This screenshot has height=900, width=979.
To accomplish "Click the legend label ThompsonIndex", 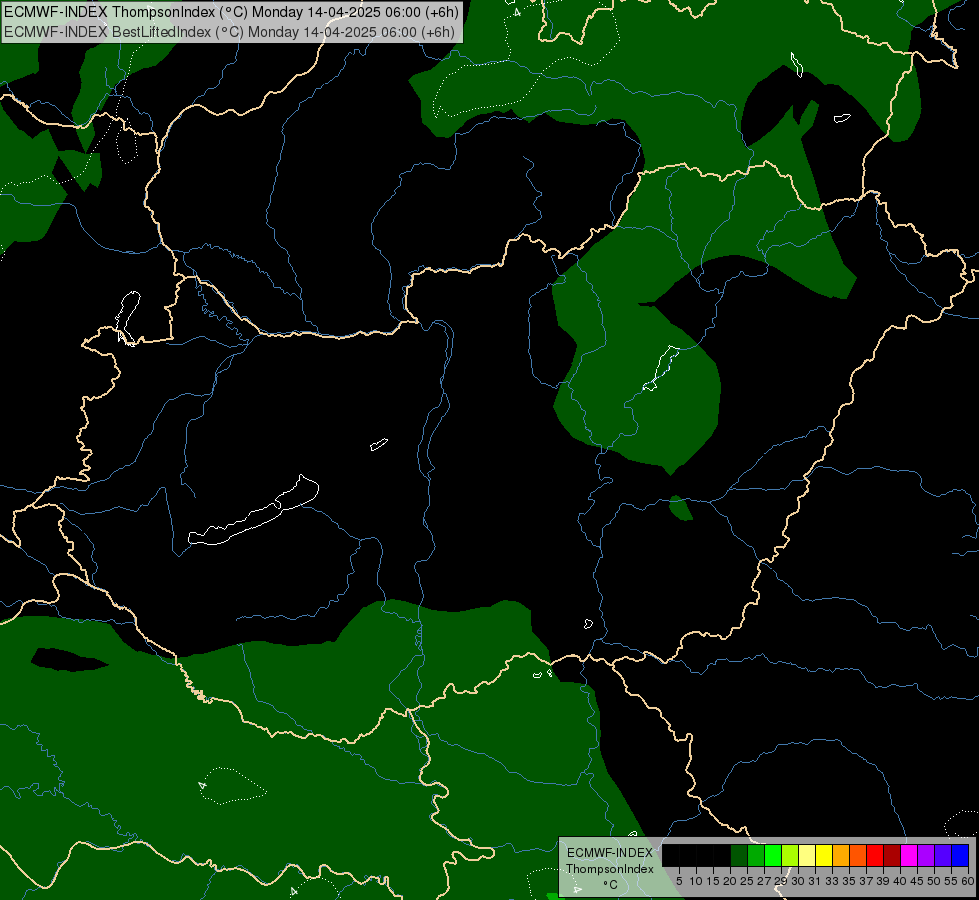I will pyautogui.click(x=609, y=869).
